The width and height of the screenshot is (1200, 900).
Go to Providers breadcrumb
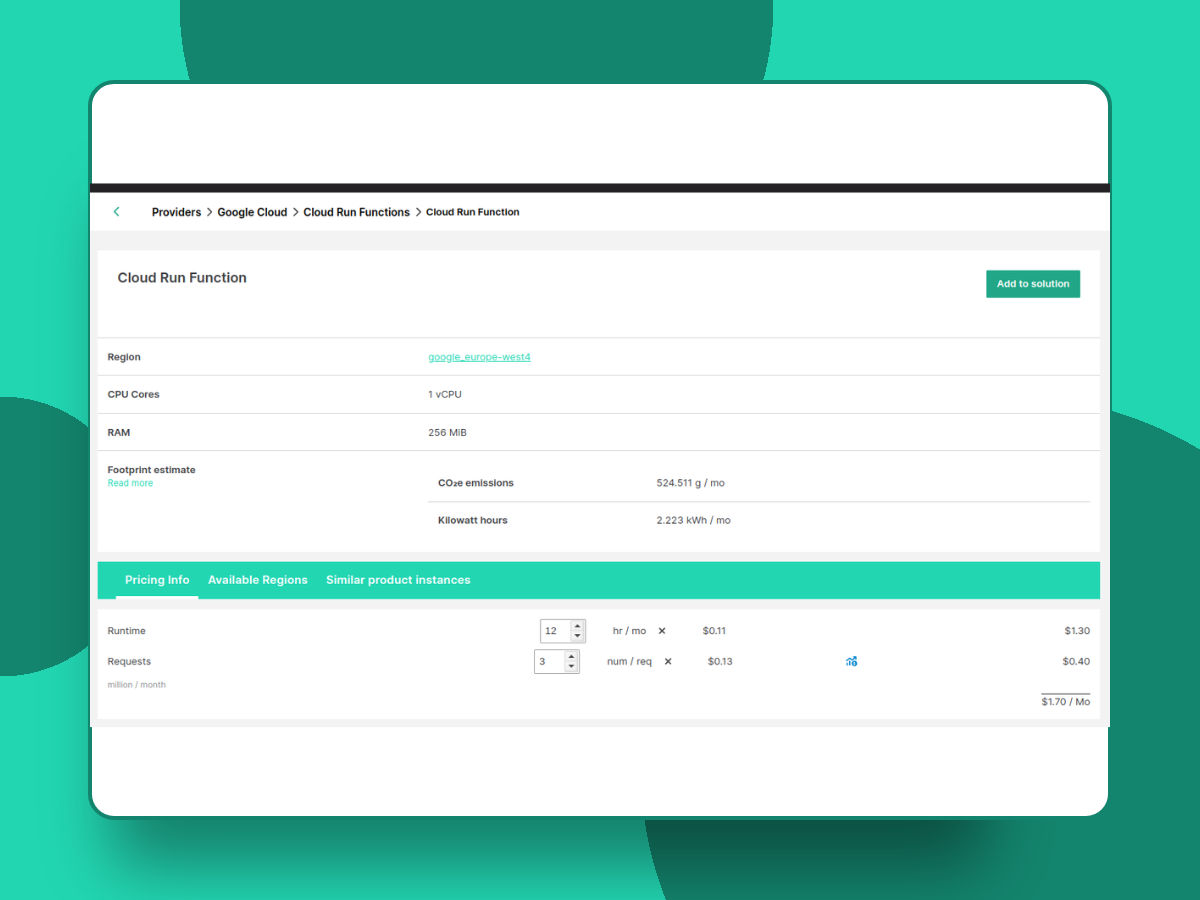click(176, 212)
